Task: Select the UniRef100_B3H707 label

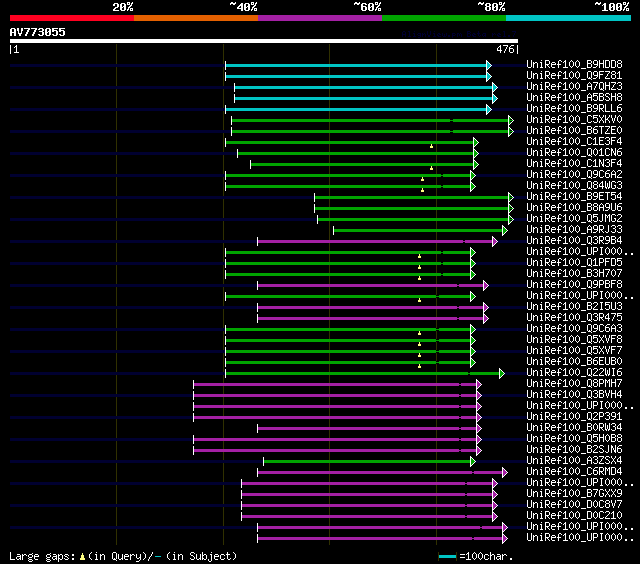Action: click(574, 273)
